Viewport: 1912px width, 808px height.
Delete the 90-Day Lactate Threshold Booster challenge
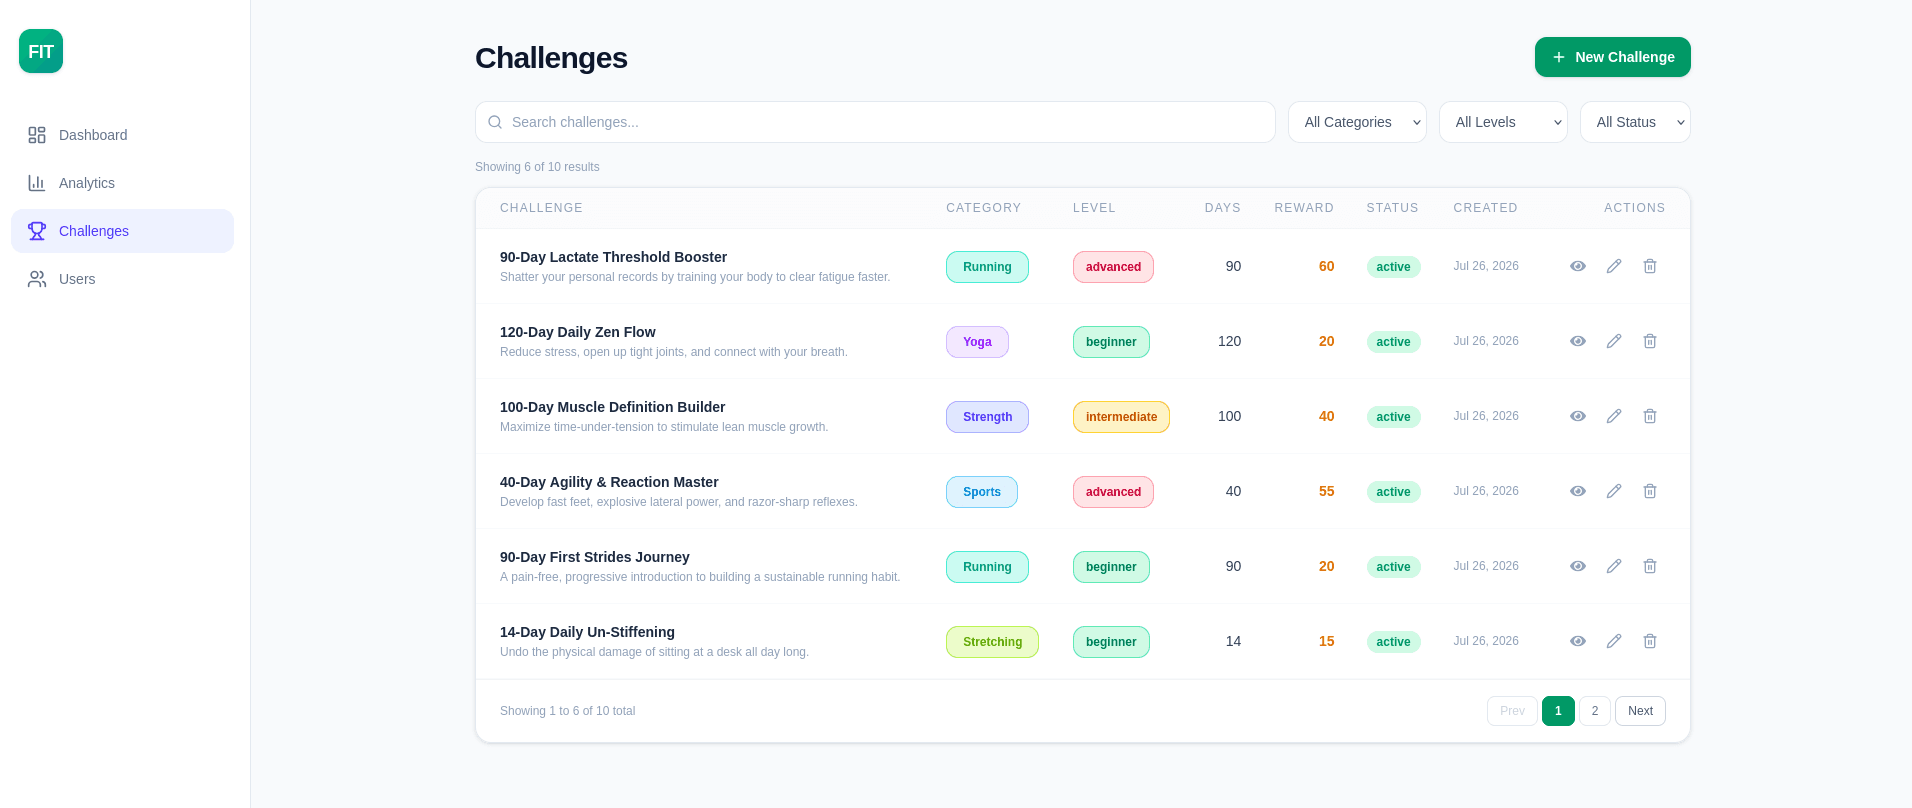pos(1650,266)
